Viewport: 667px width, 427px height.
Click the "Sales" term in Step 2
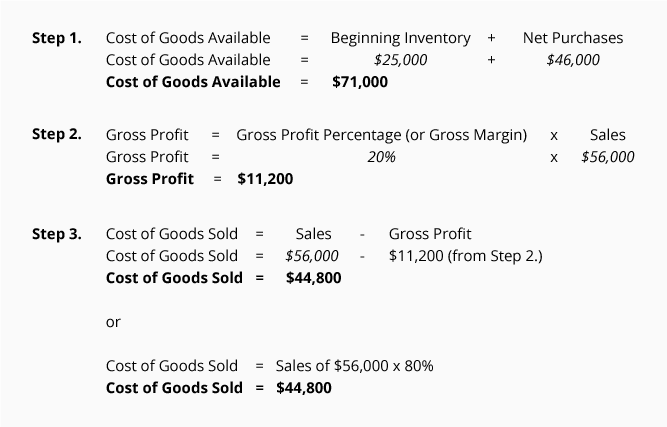pos(607,135)
